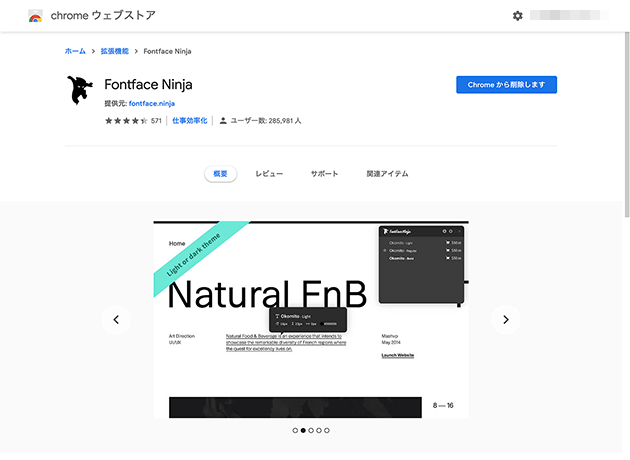Click the Natural FnB screenshot preview

tap(311, 319)
